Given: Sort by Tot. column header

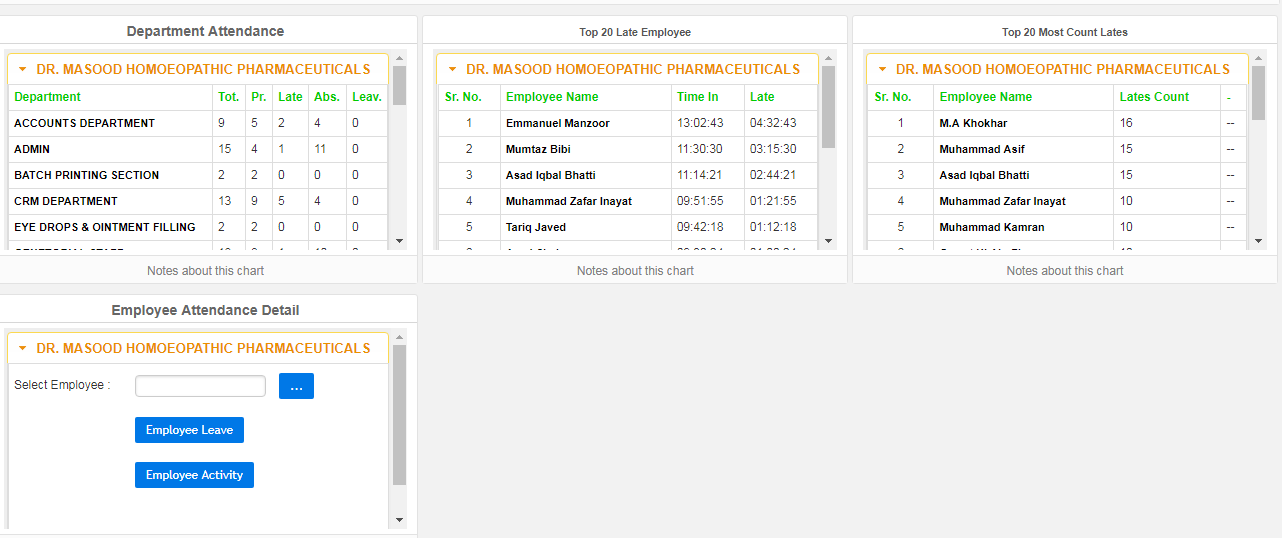Looking at the screenshot, I should click(x=228, y=97).
